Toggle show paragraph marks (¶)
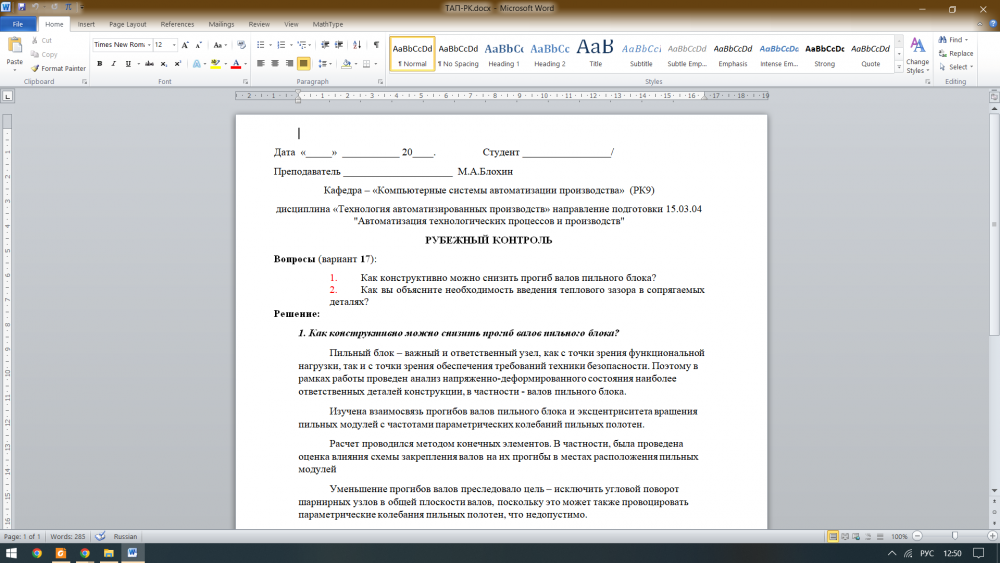Image resolution: width=1000 pixels, height=563 pixels. pos(375,45)
